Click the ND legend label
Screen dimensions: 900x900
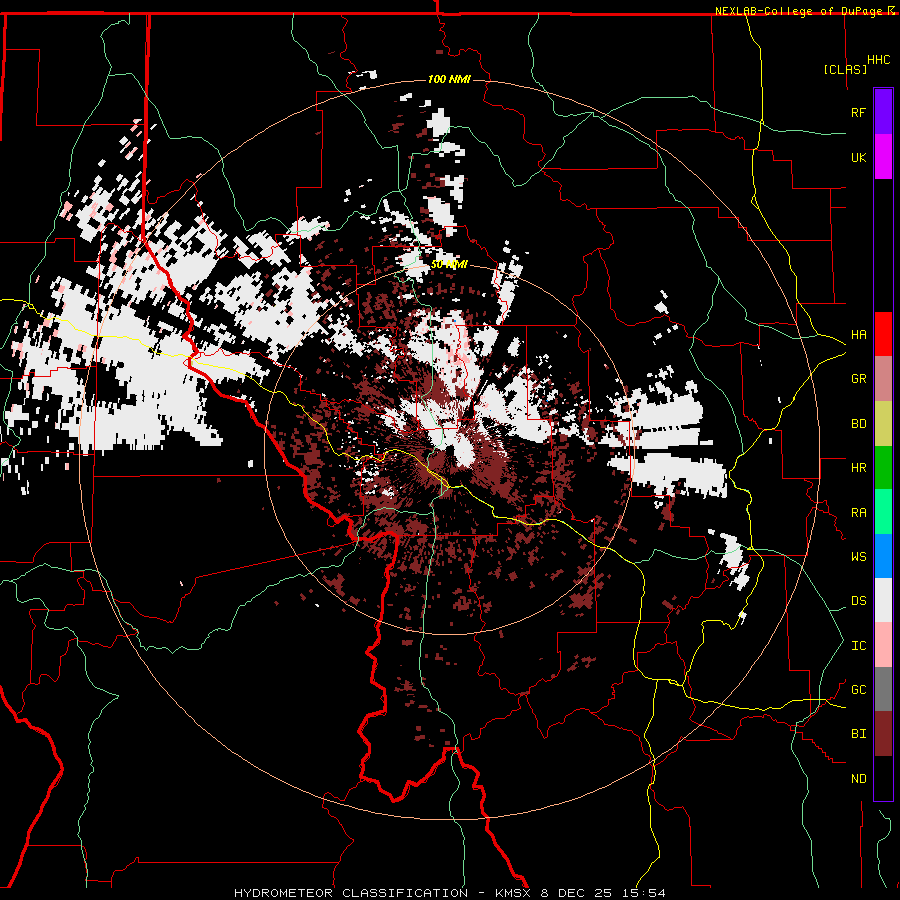[x=858, y=778]
